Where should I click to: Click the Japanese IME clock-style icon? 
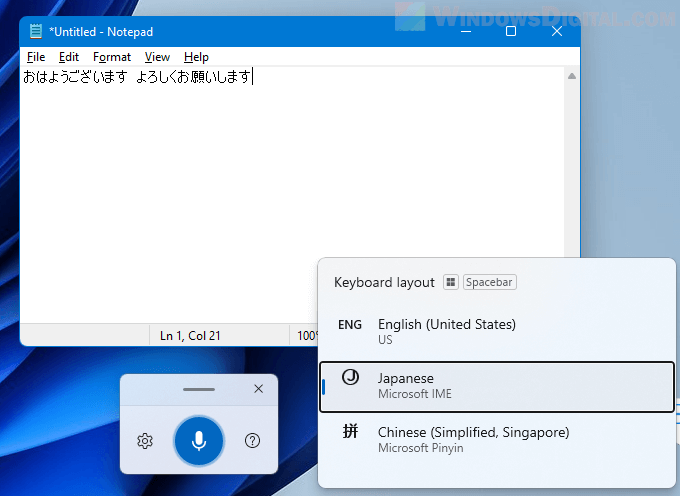coord(350,378)
